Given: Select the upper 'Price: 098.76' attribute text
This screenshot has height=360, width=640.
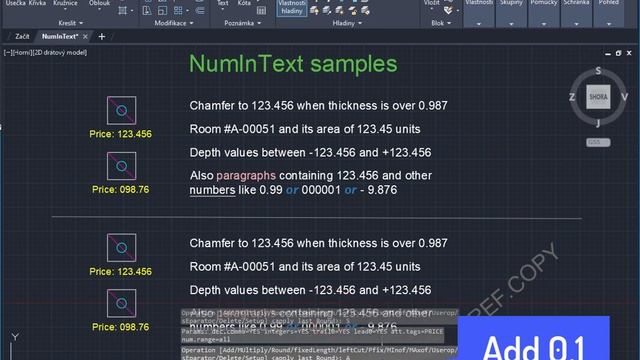Looking at the screenshot, I should [120, 189].
